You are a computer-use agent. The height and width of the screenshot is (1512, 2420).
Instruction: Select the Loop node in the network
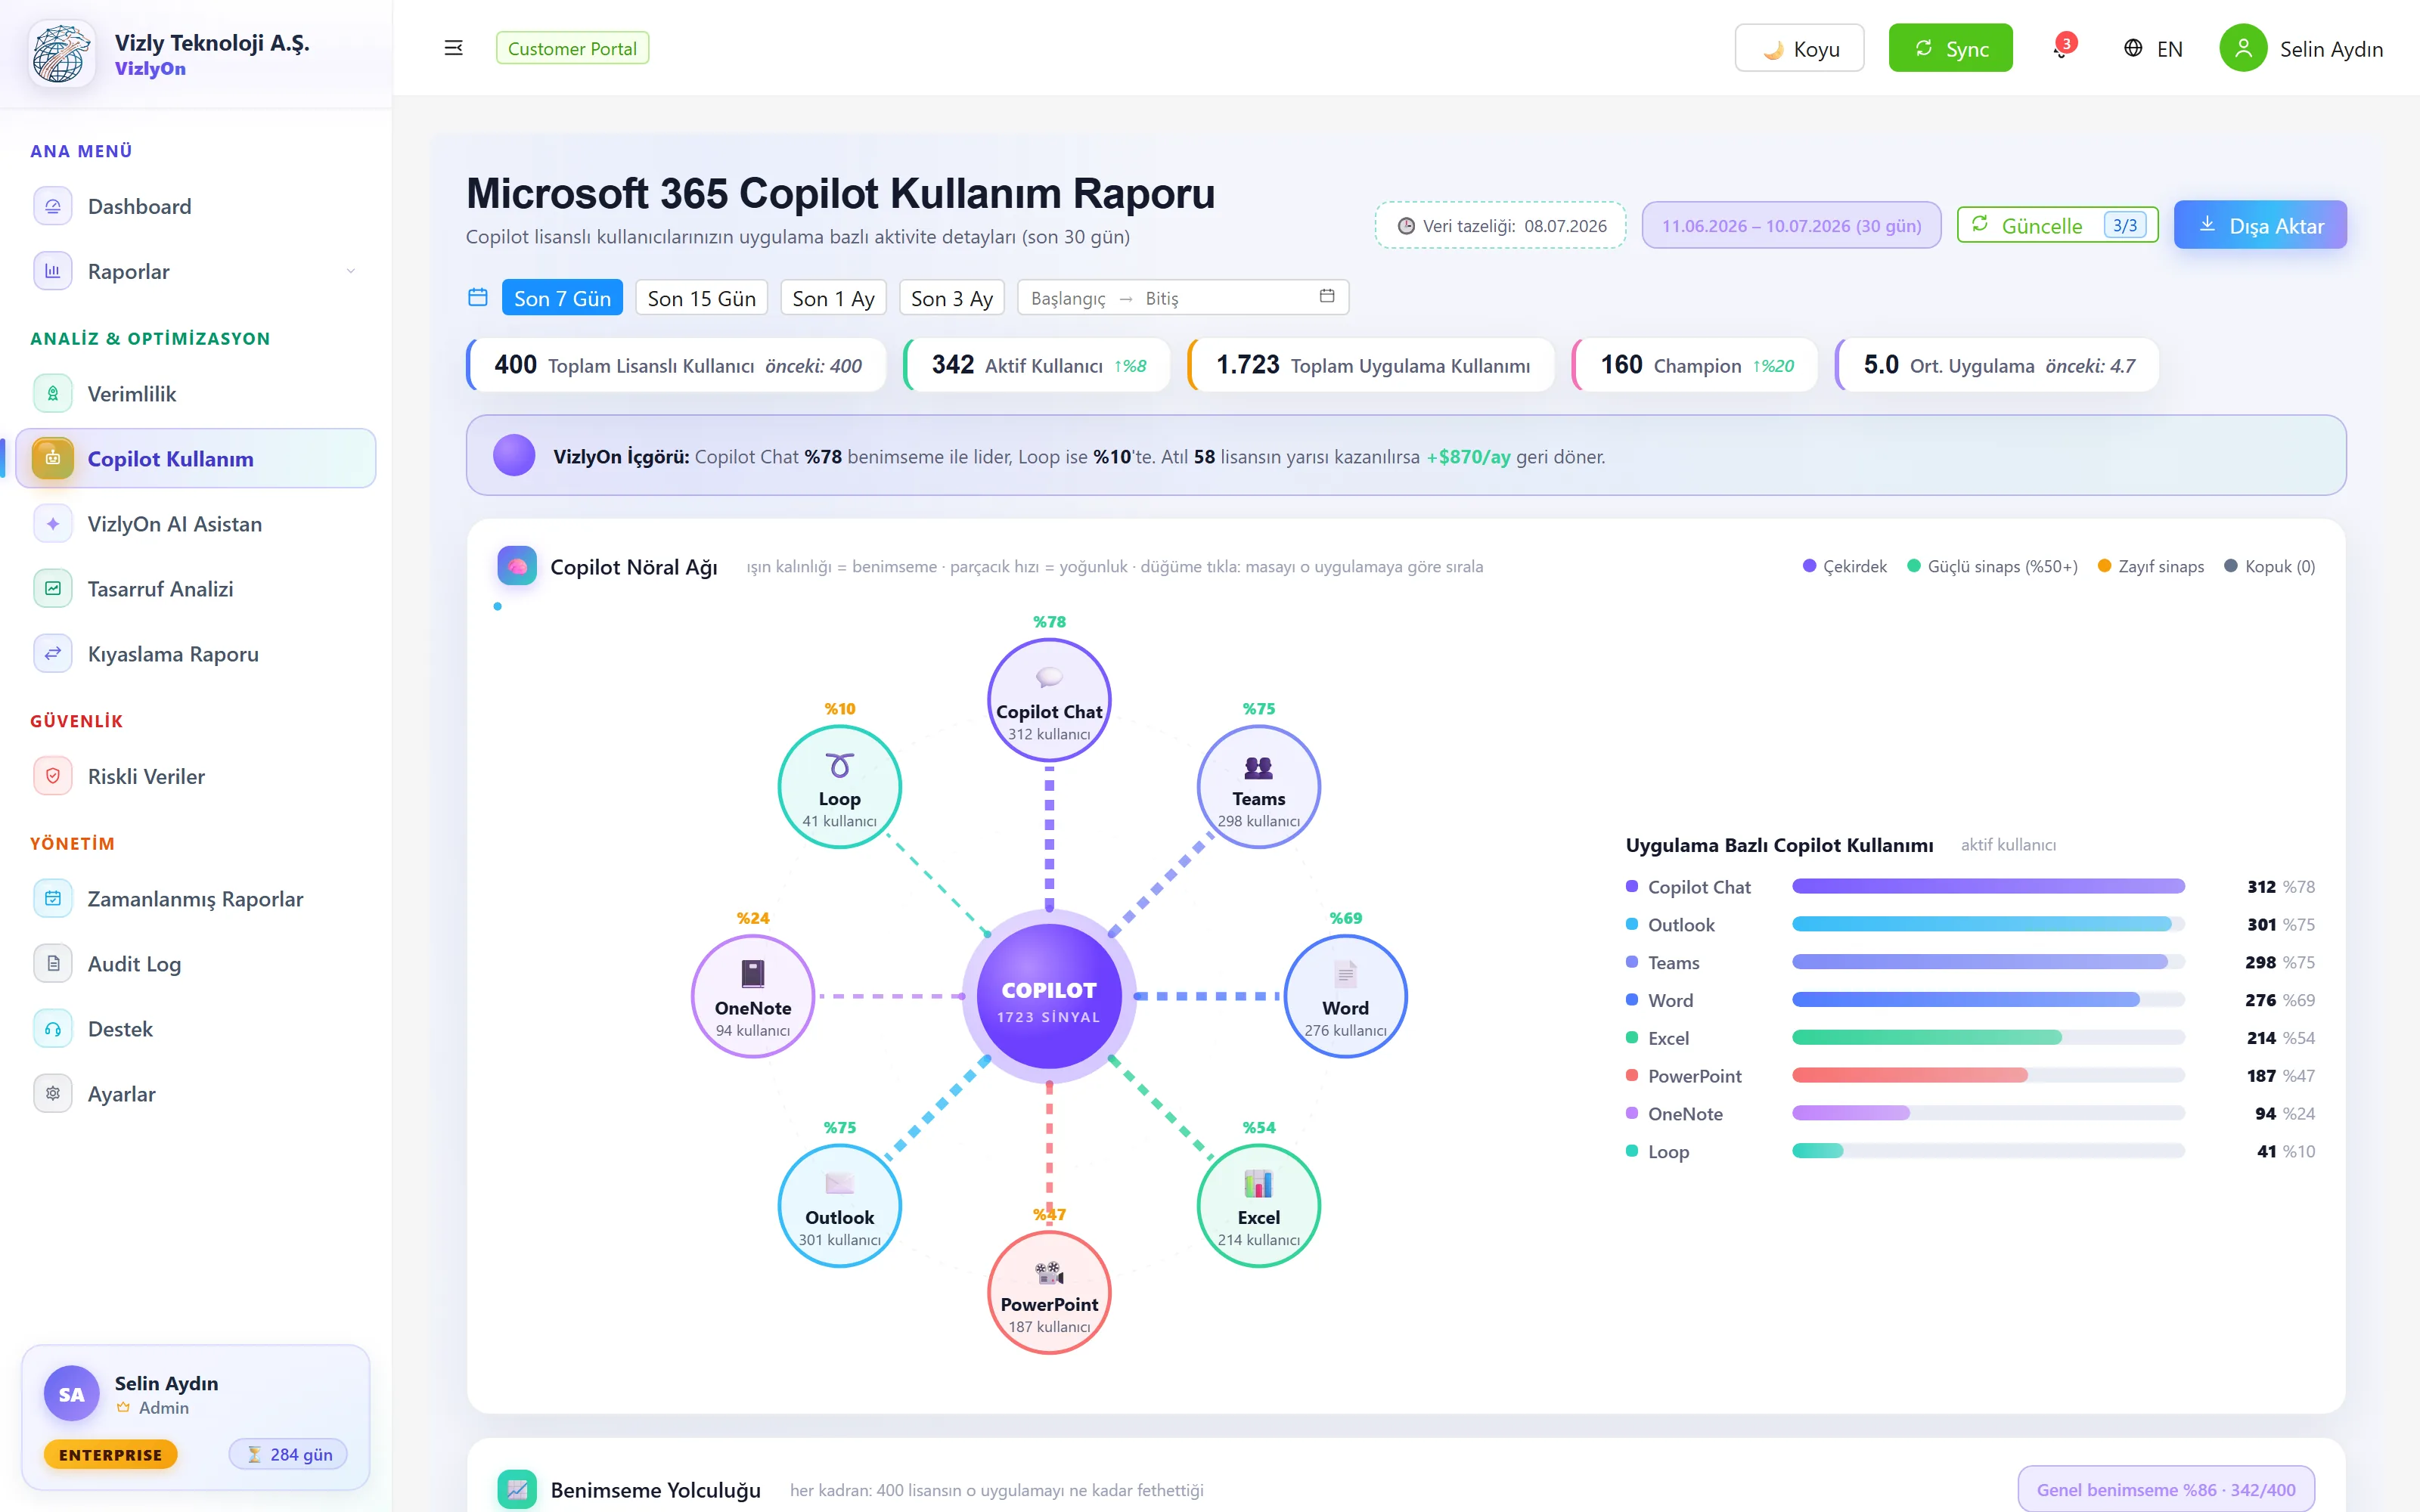[x=840, y=786]
